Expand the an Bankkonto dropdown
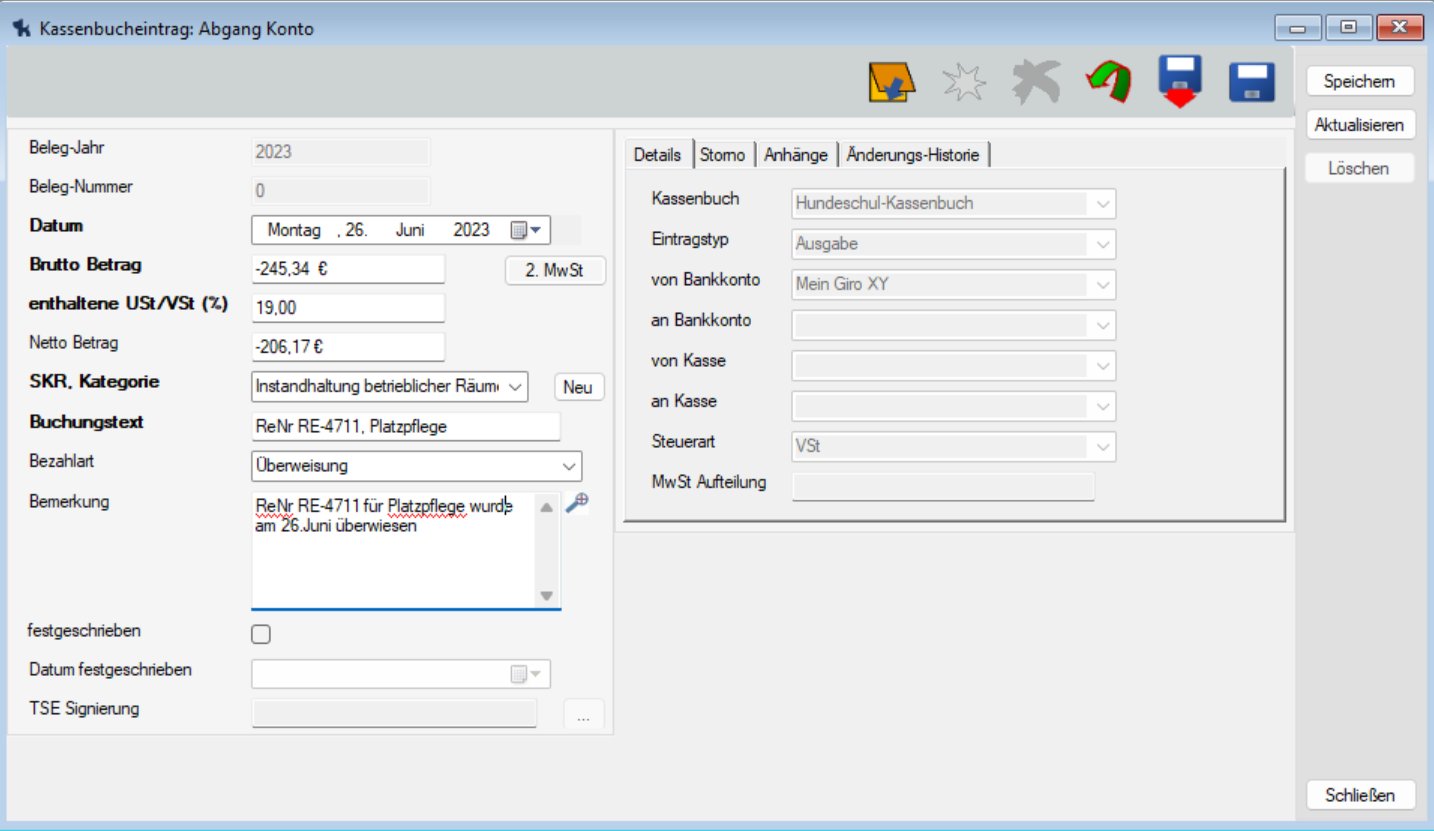The height and width of the screenshot is (831, 1434). (1102, 325)
